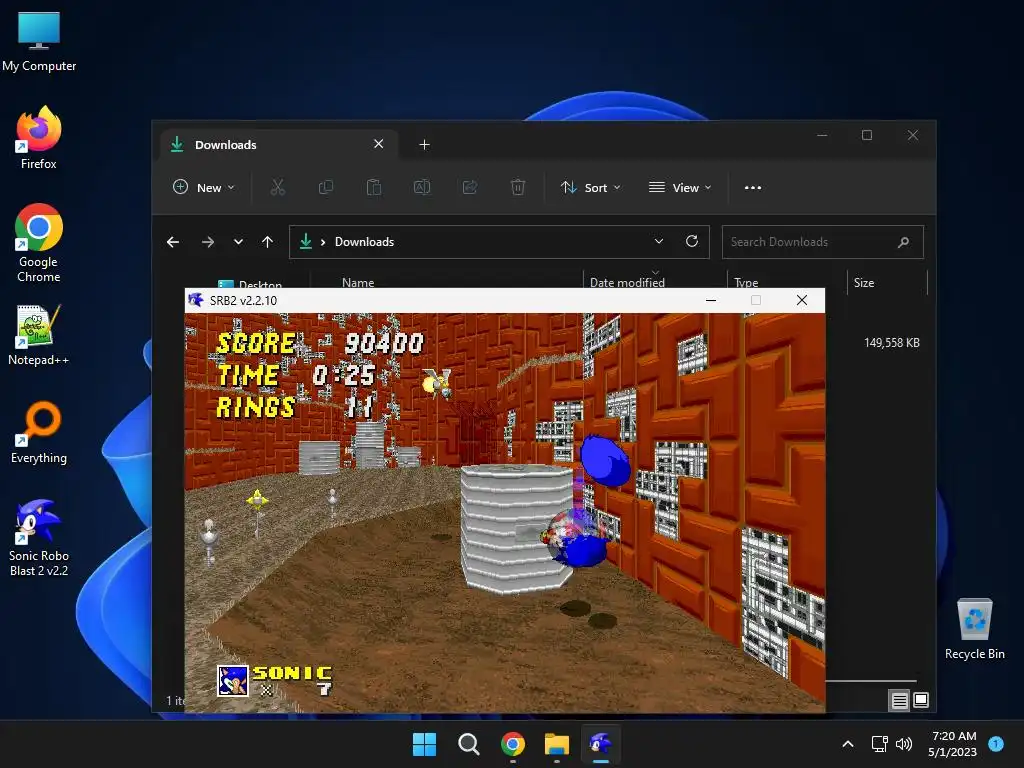Open Google Chrome desktop shortcut
The image size is (1024, 768).
(39, 243)
